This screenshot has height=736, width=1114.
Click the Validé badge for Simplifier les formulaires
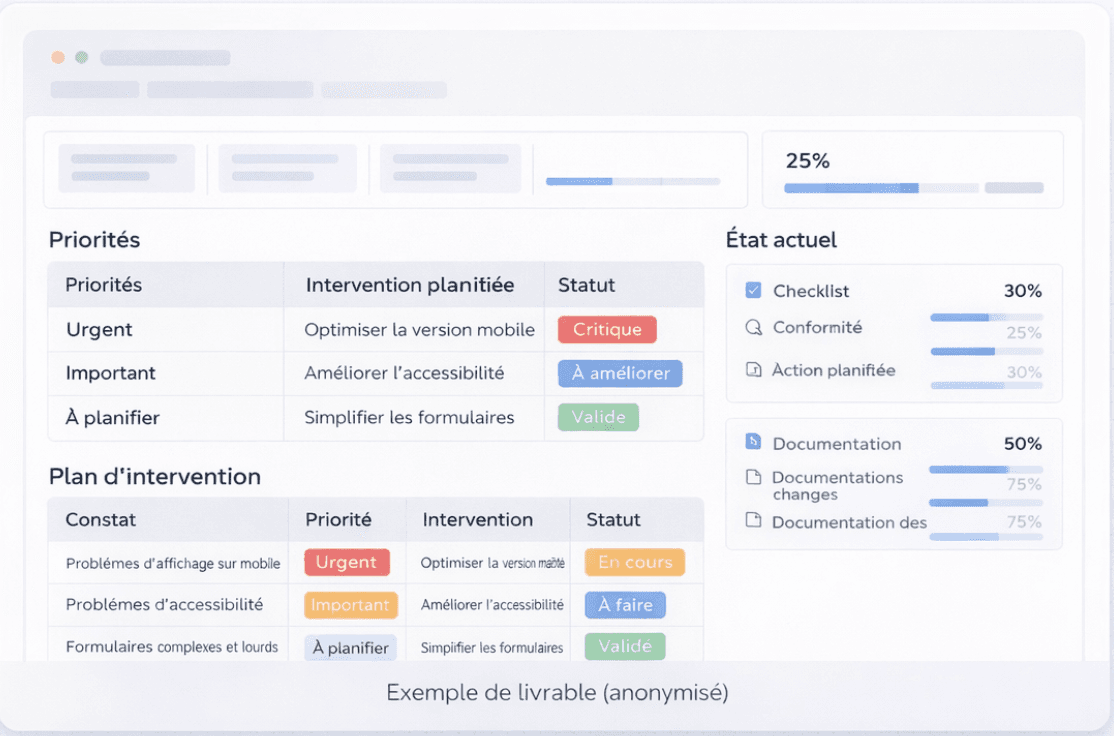597,417
